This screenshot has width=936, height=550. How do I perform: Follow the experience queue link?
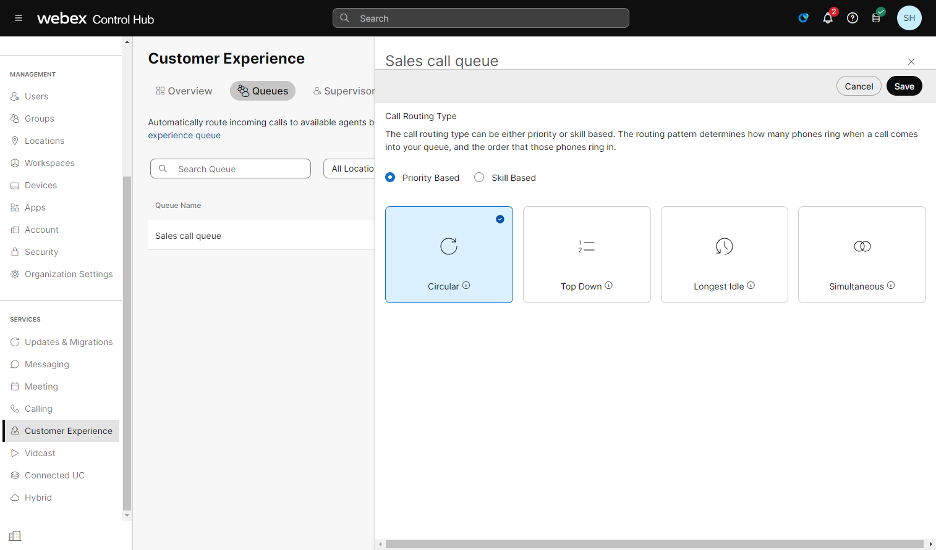184,135
